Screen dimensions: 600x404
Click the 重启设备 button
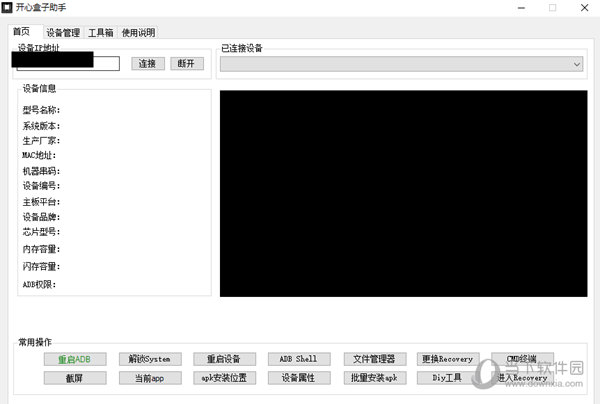[224, 359]
